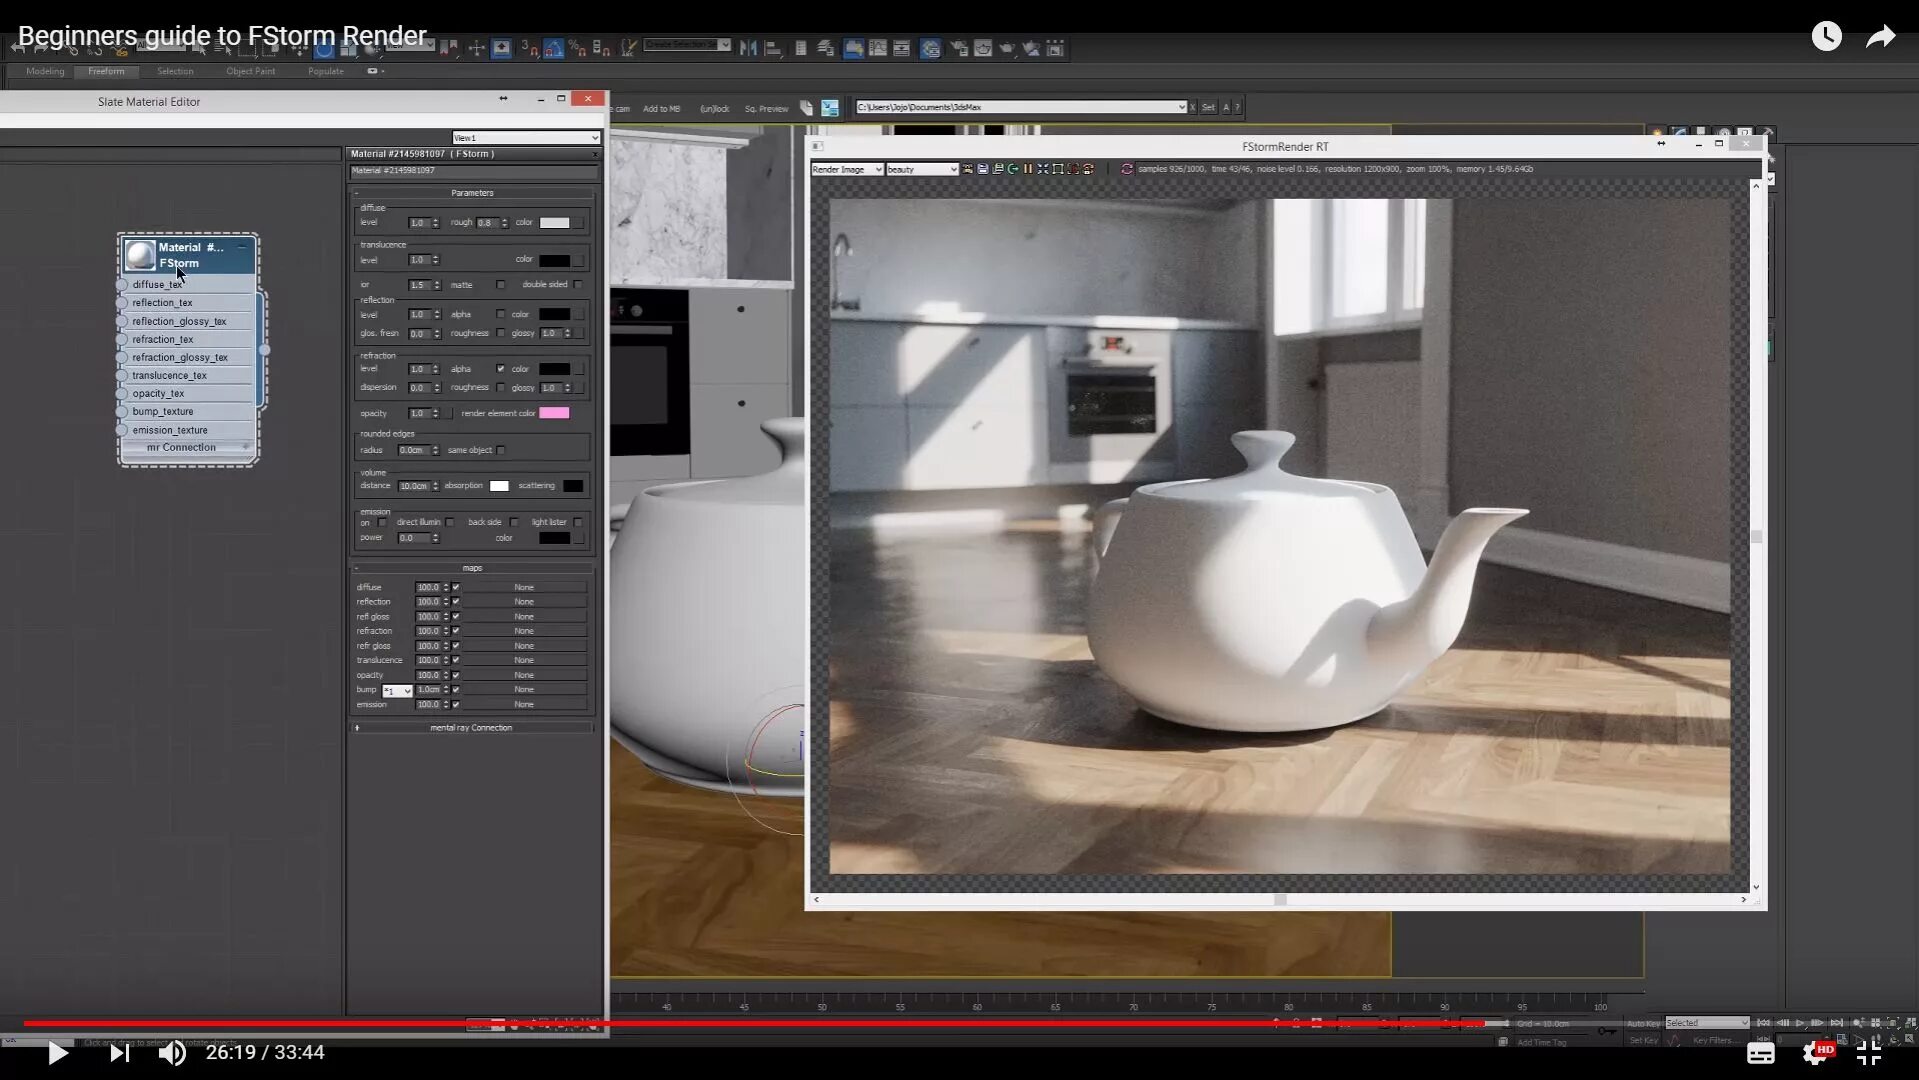Open the pink render element color swatch

555,413
